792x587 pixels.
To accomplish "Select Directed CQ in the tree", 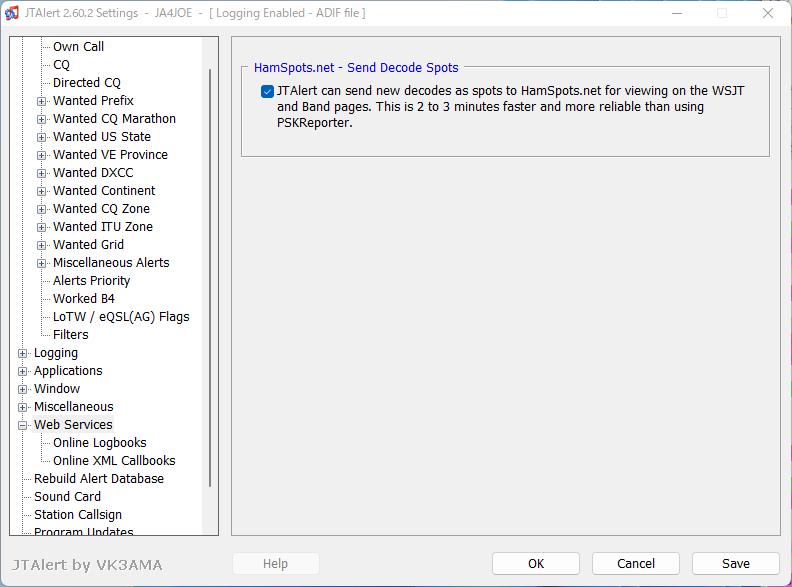I will [87, 82].
